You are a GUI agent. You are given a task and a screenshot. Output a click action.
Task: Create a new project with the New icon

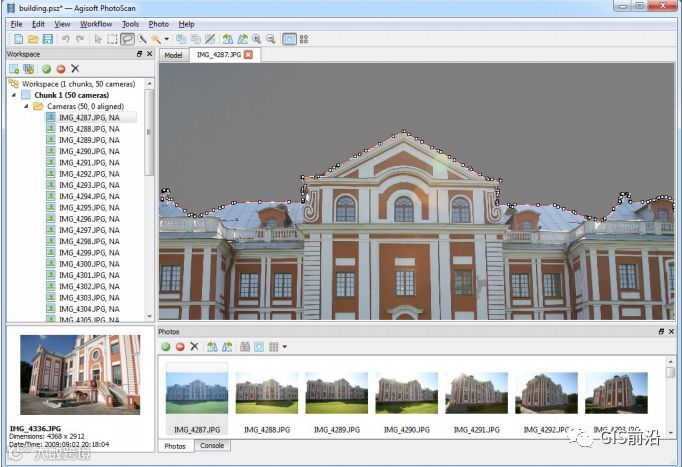click(x=18, y=39)
